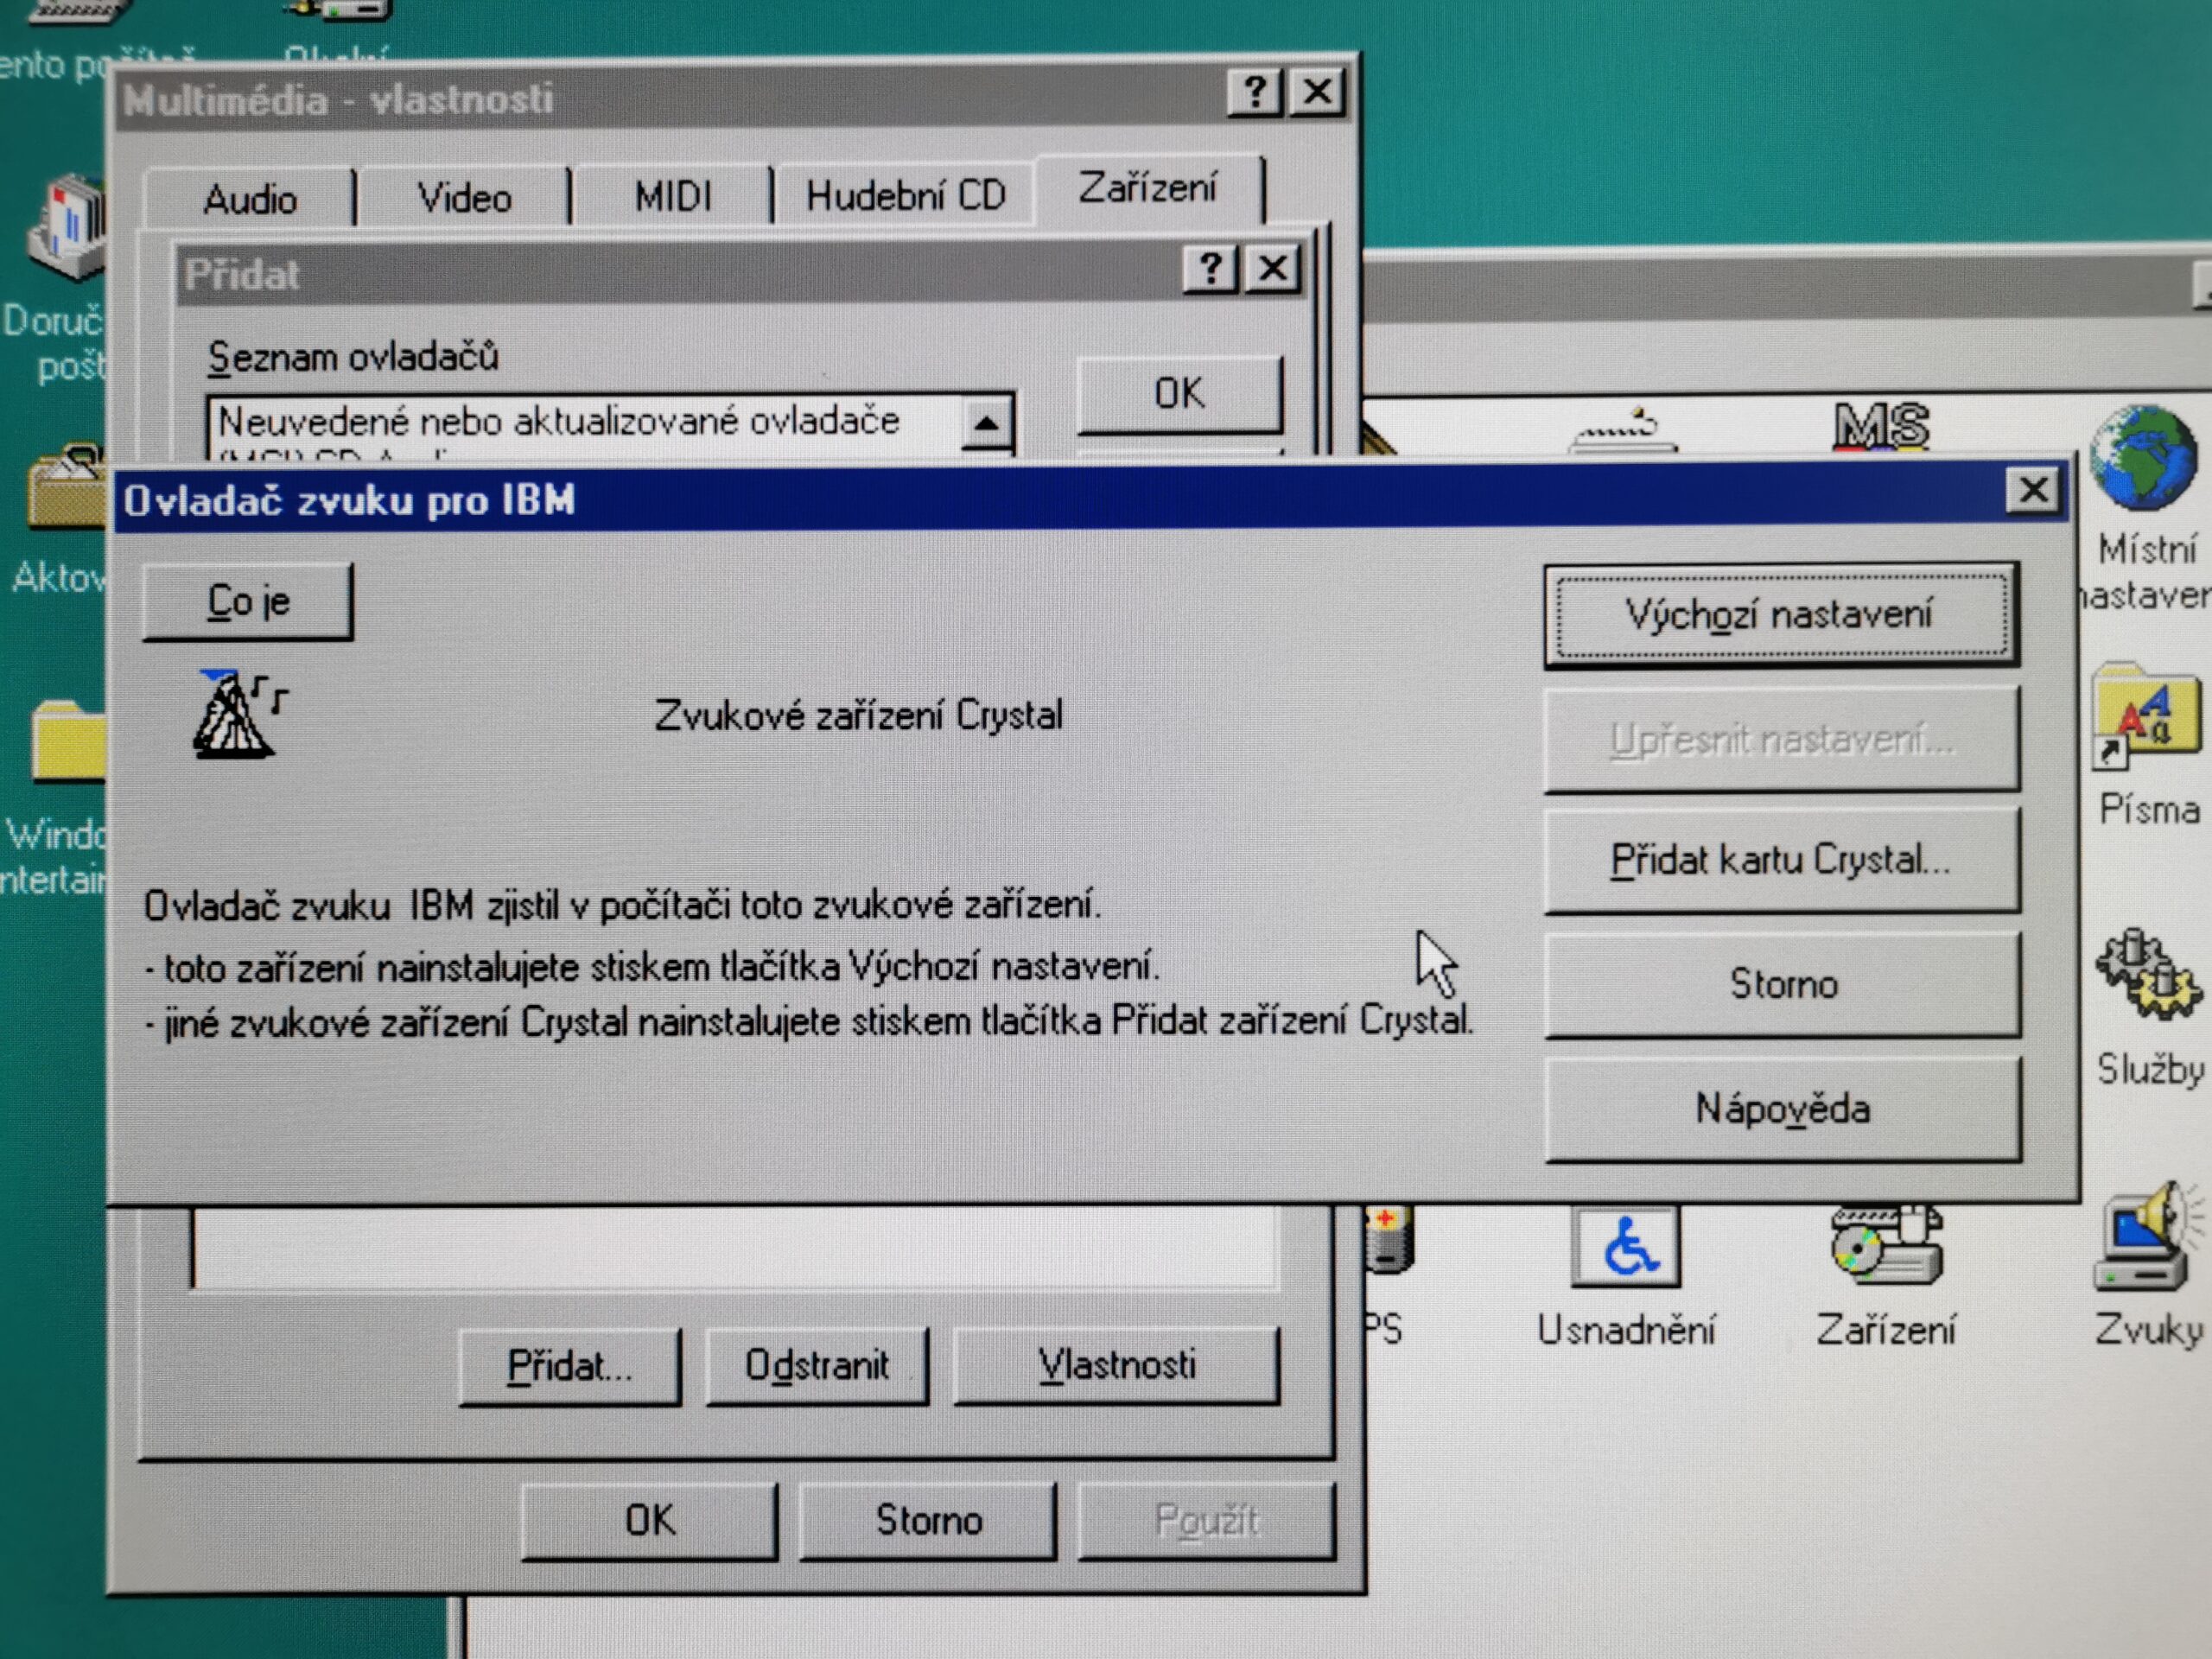The image size is (2212, 1659).
Task: Open Nápověda help button
Action: click(x=1783, y=1108)
